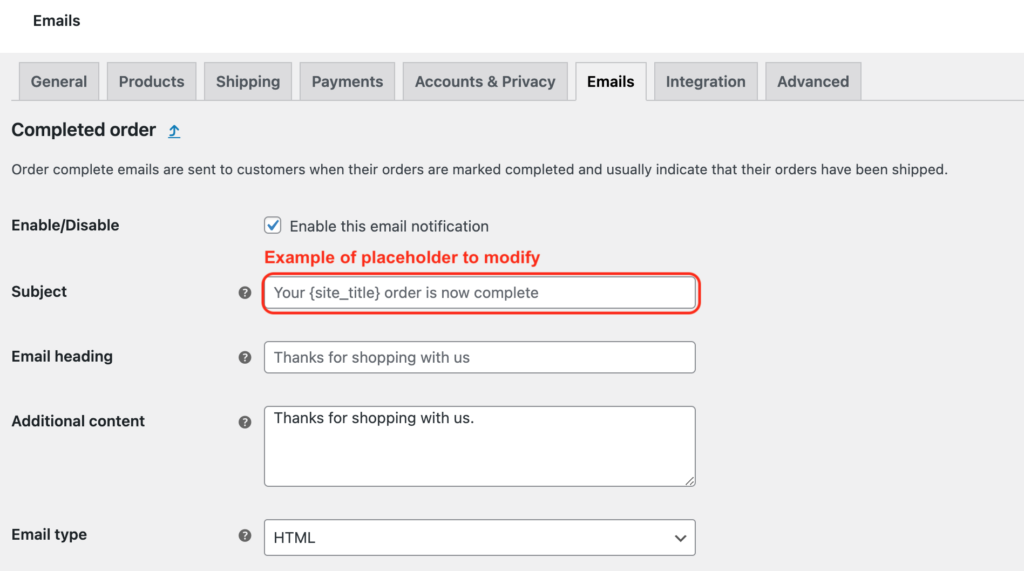1024x571 pixels.
Task: Uncheck Enable this email notification
Action: (x=272, y=225)
